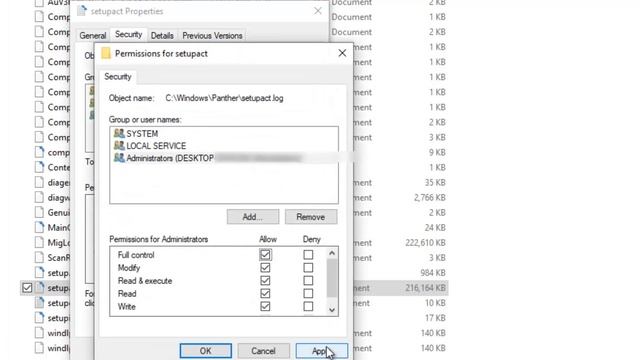Screen dimensions: 640x360
Task: Check Deny box for Read & execute
Action: click(x=308, y=281)
